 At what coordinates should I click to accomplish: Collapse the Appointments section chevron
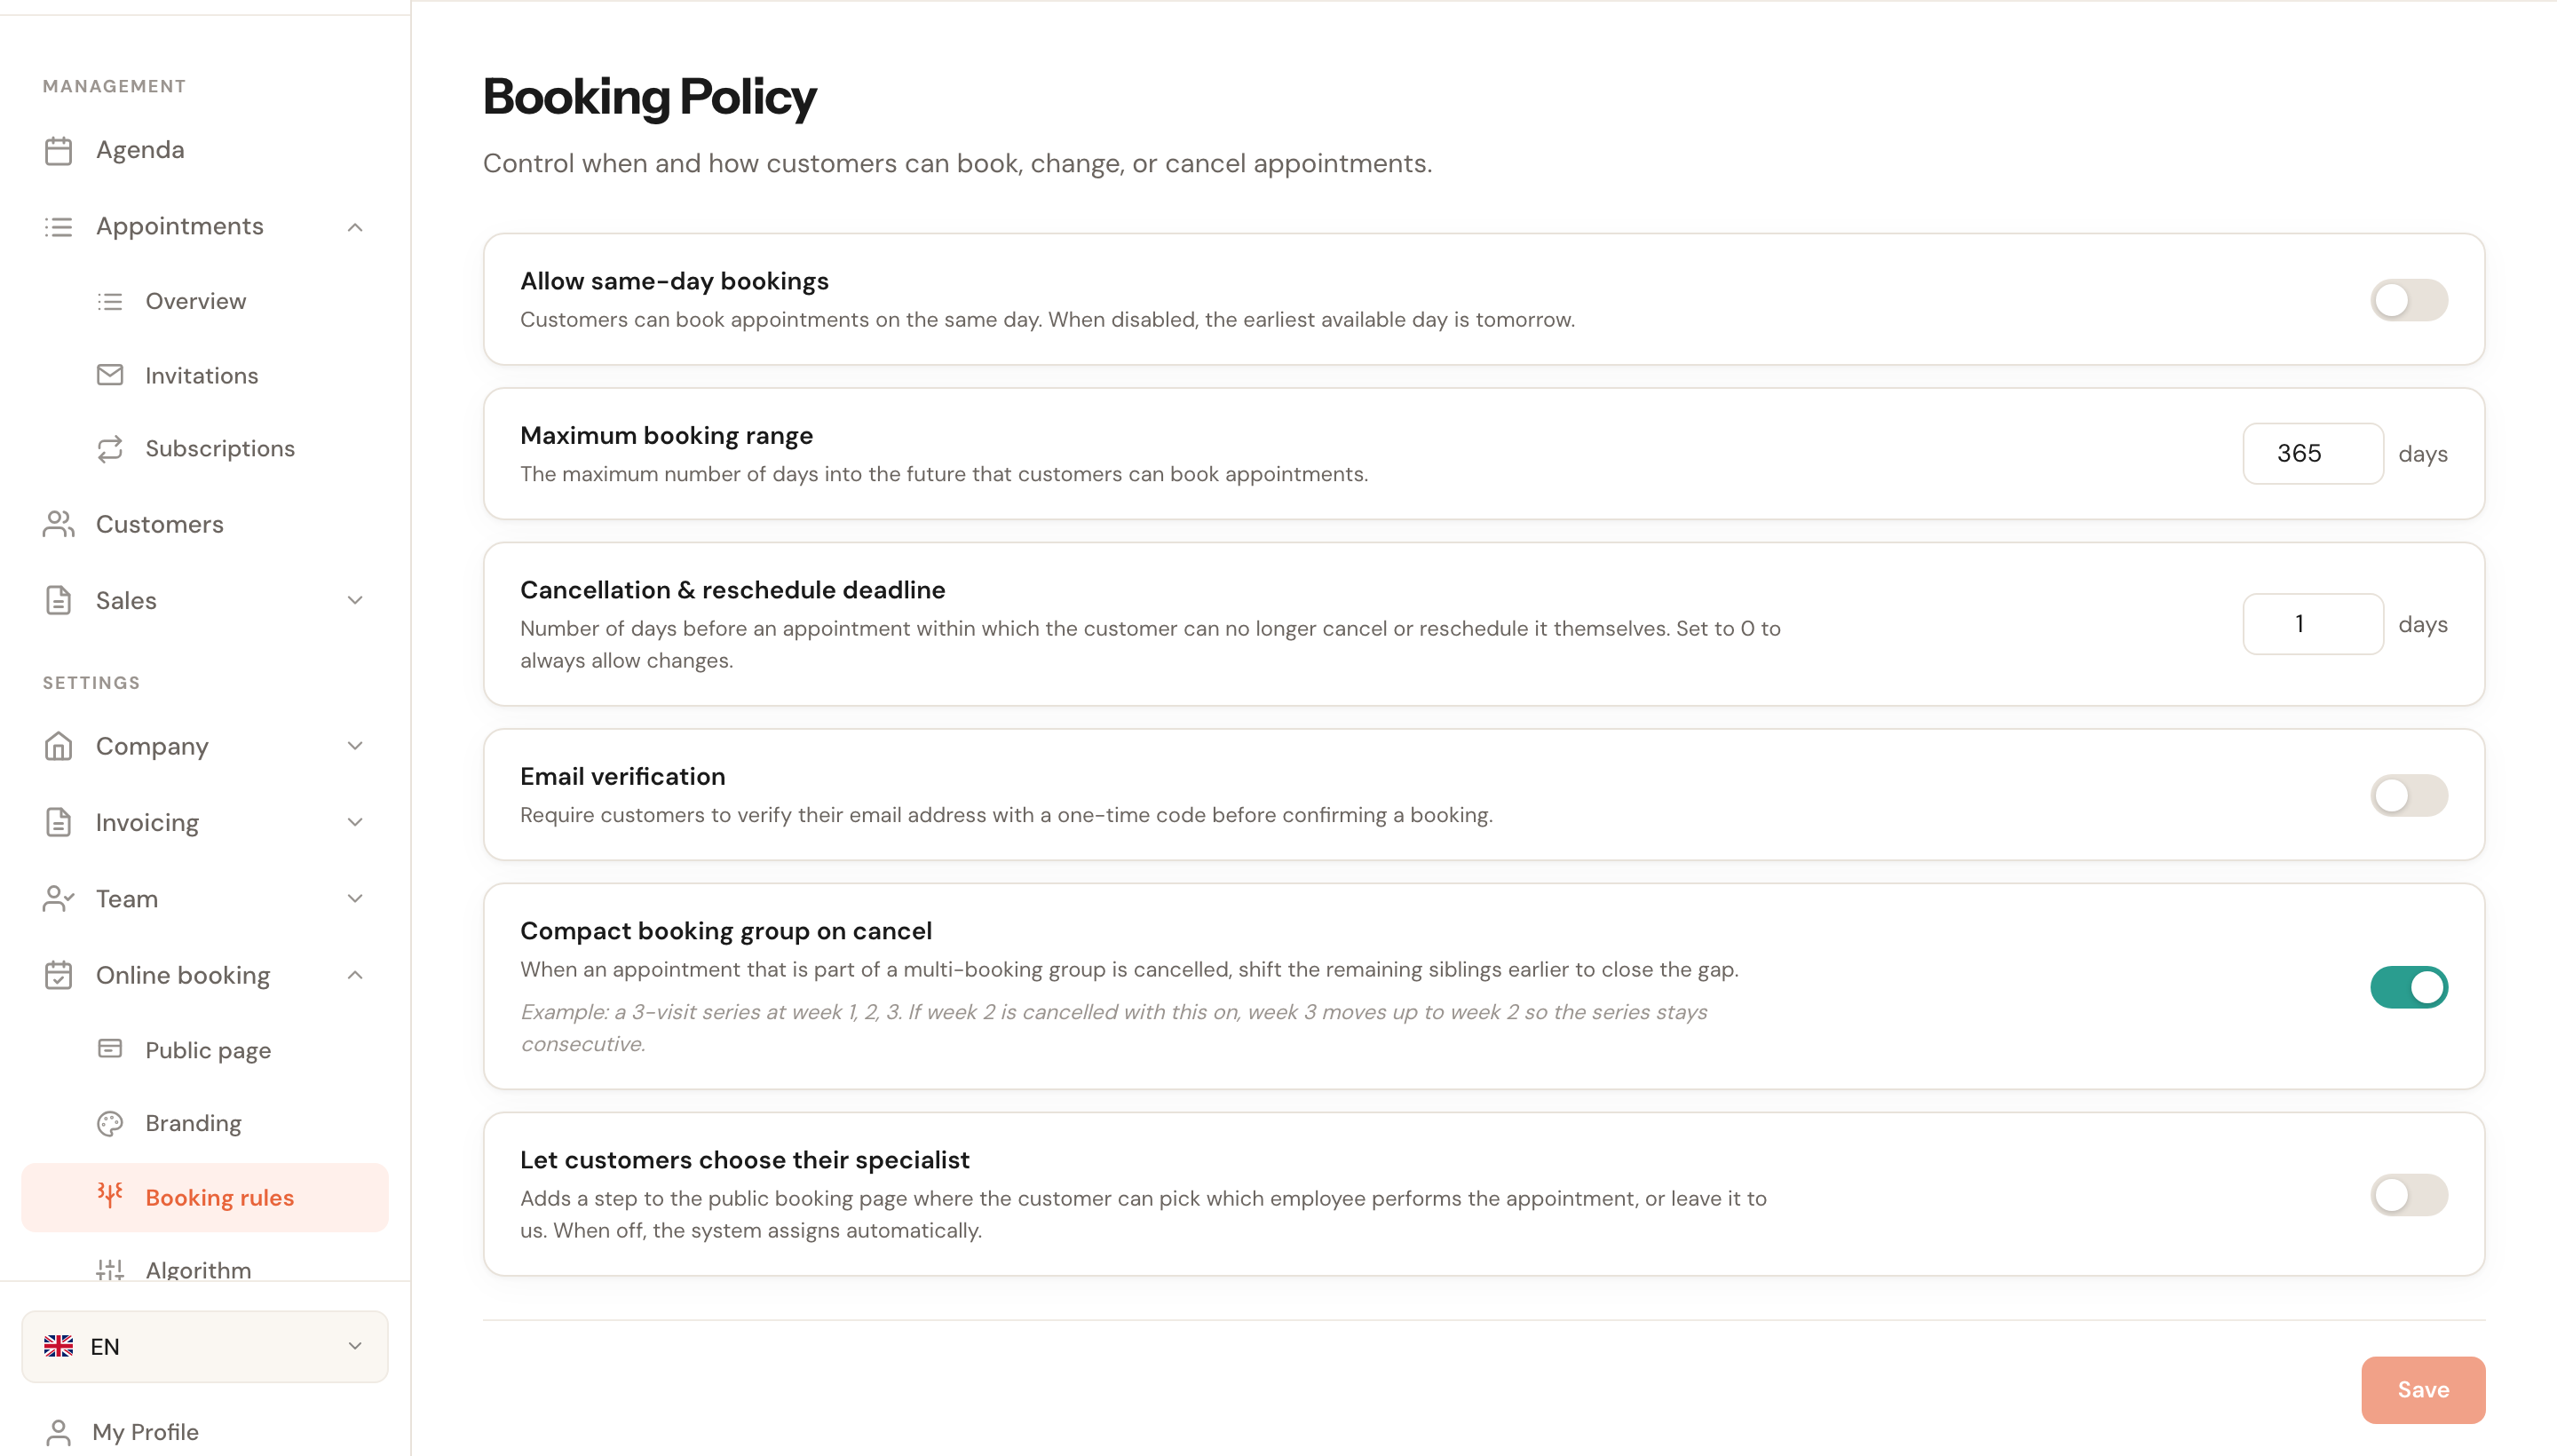coord(355,227)
